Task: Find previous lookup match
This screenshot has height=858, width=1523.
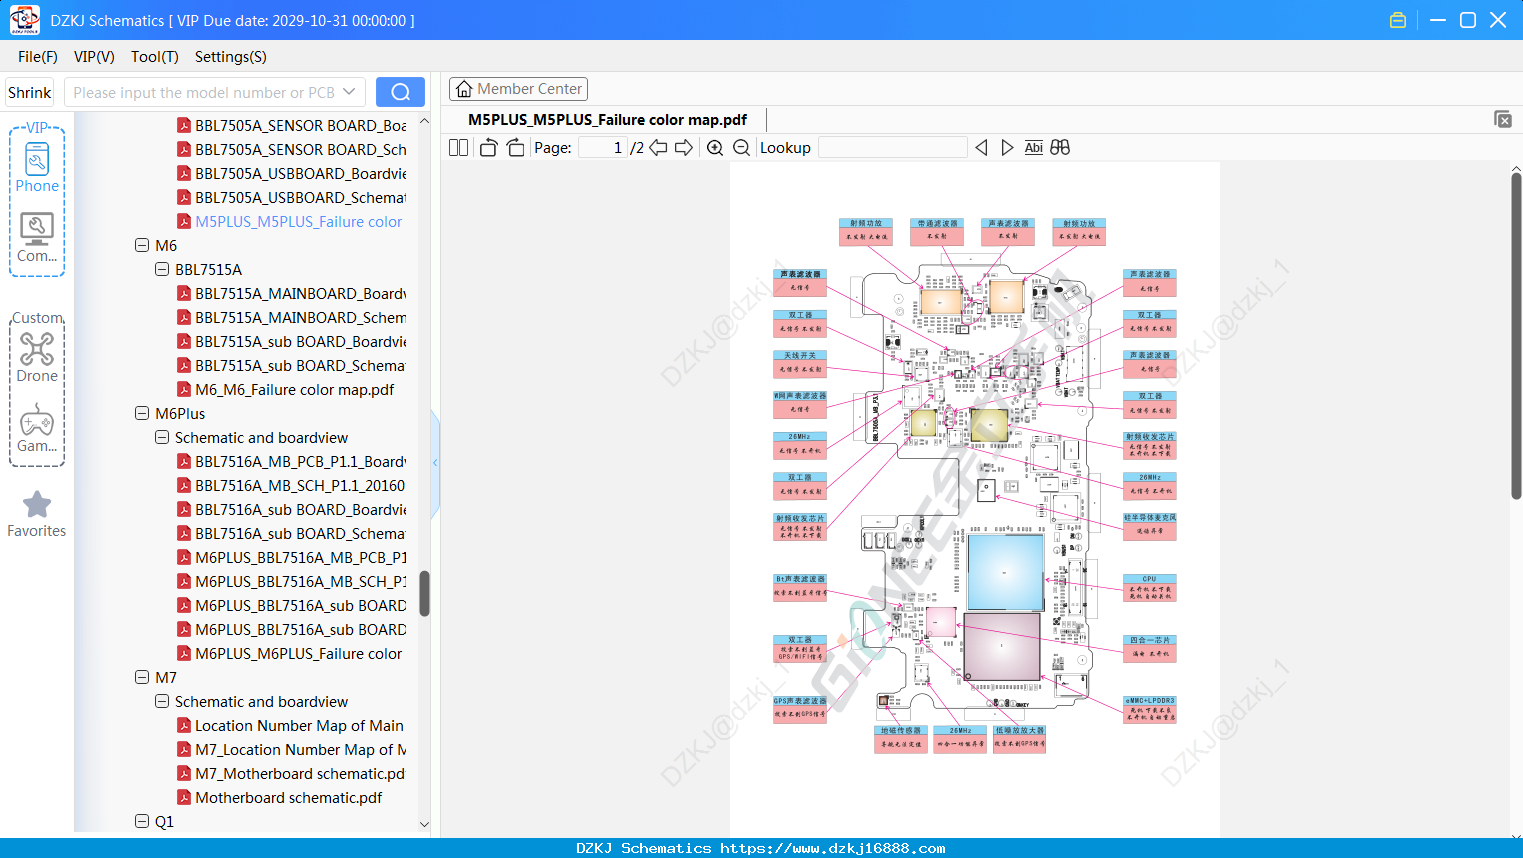Action: click(981, 148)
